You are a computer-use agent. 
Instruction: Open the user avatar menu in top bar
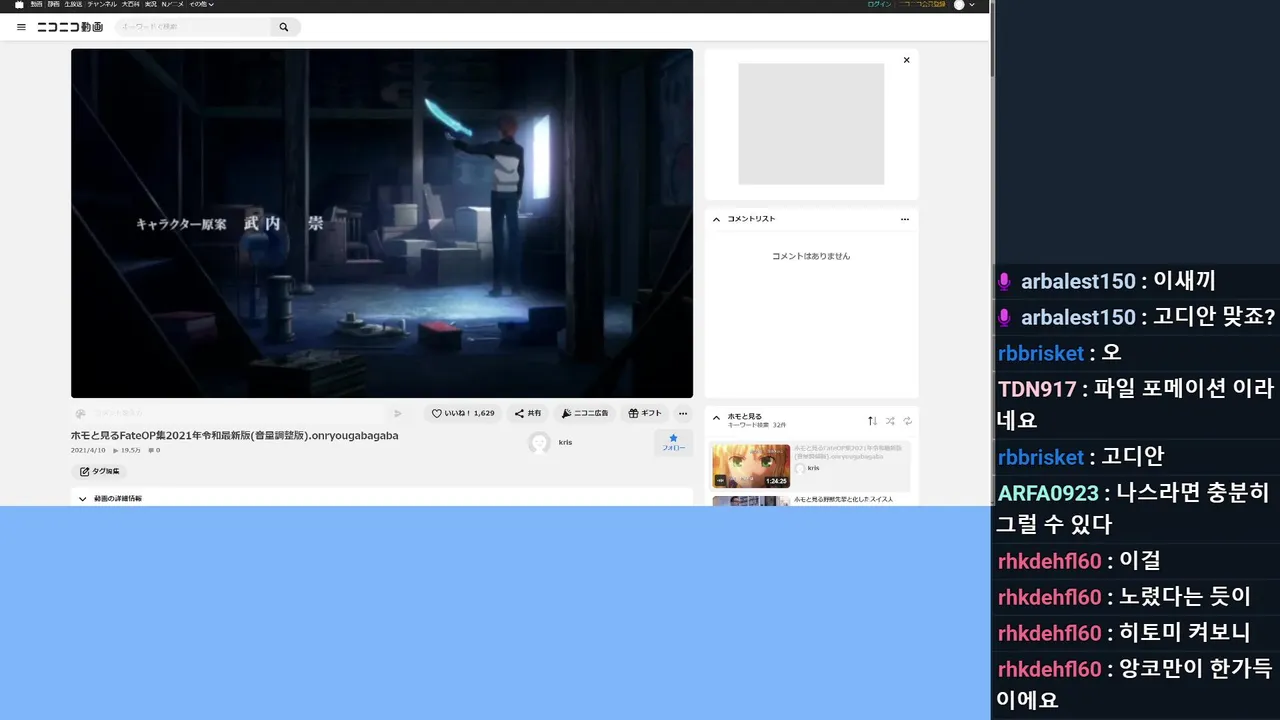[x=964, y=5]
